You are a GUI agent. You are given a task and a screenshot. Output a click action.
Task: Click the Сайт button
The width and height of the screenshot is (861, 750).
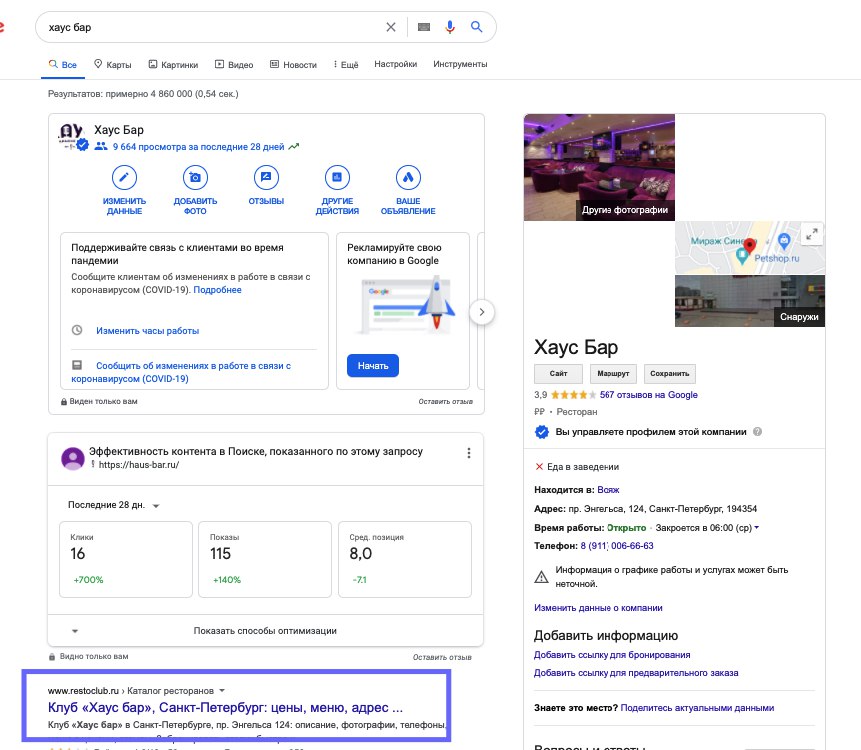point(558,373)
